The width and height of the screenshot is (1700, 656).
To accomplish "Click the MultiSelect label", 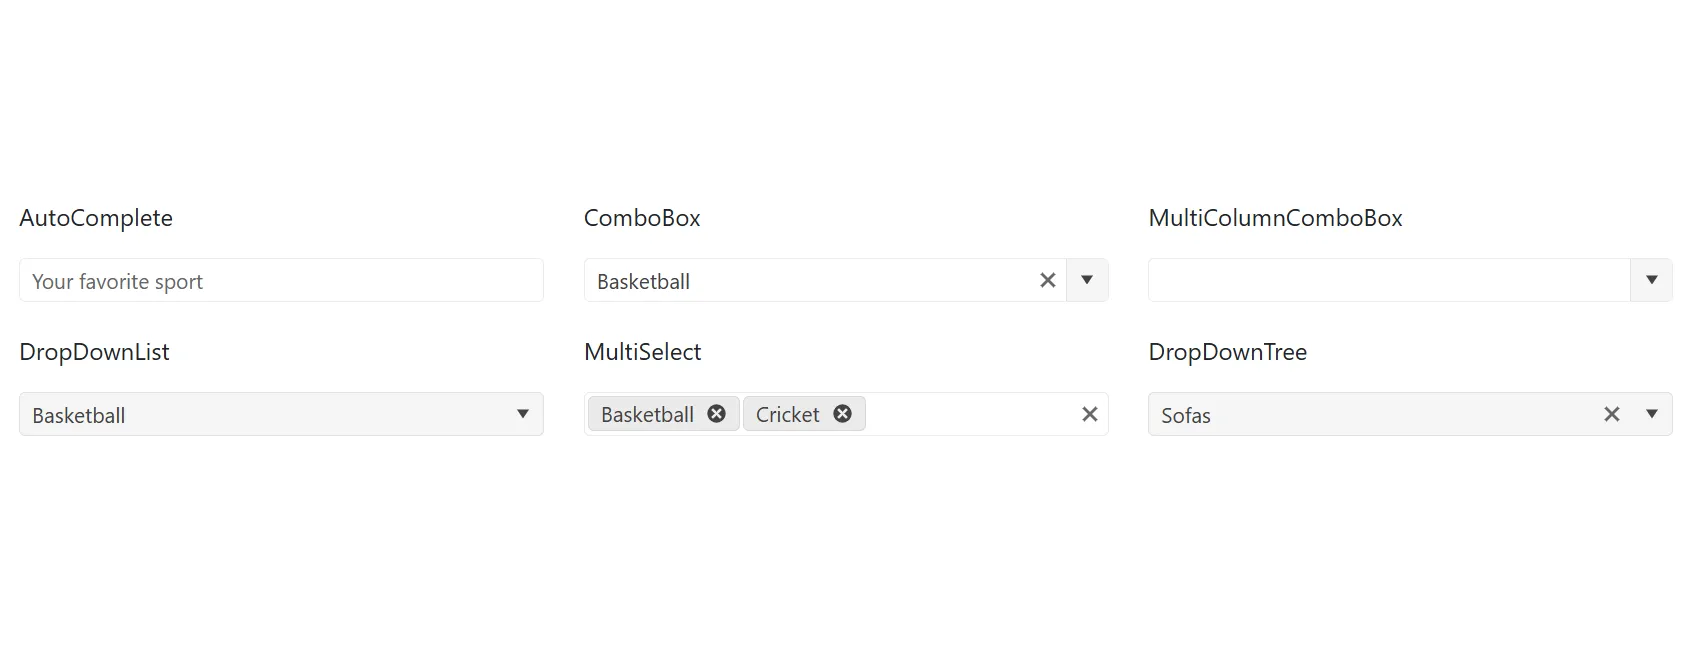I will pos(642,352).
